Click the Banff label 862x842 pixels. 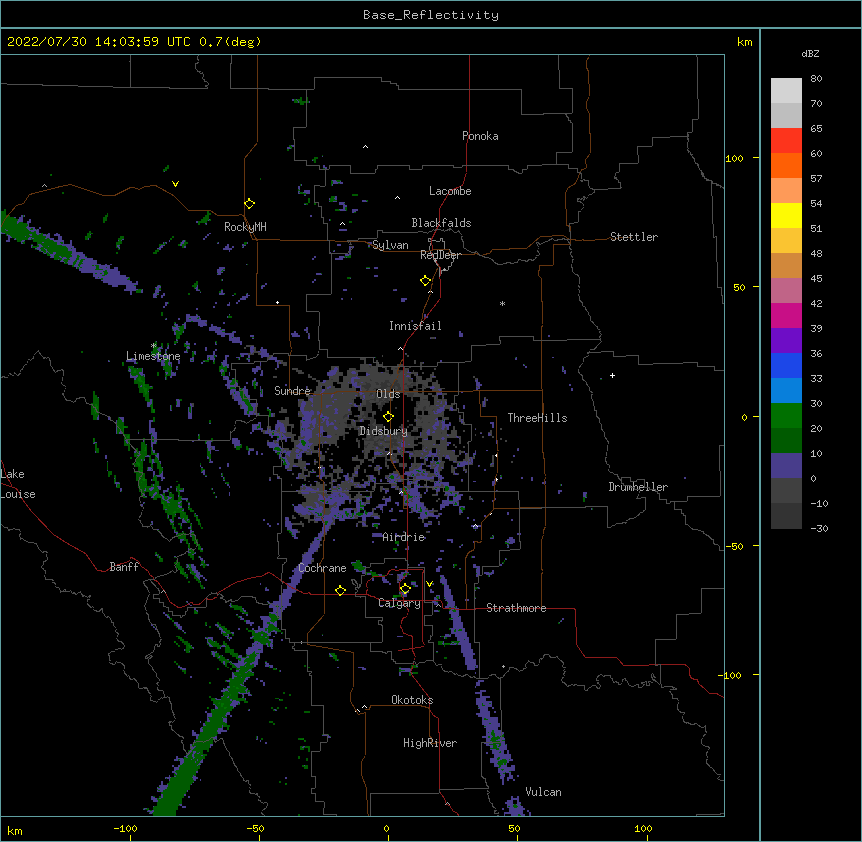(x=124, y=567)
